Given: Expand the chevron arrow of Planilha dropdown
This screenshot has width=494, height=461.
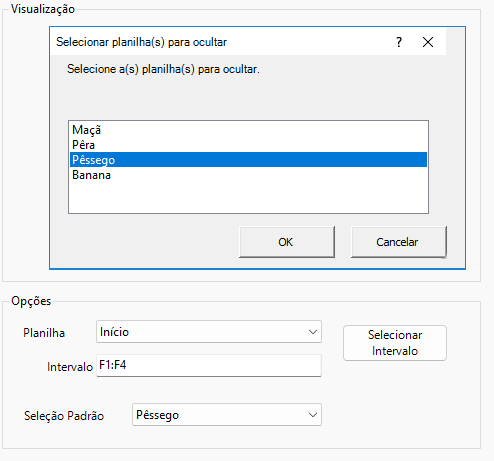Looking at the screenshot, I should [x=312, y=332].
